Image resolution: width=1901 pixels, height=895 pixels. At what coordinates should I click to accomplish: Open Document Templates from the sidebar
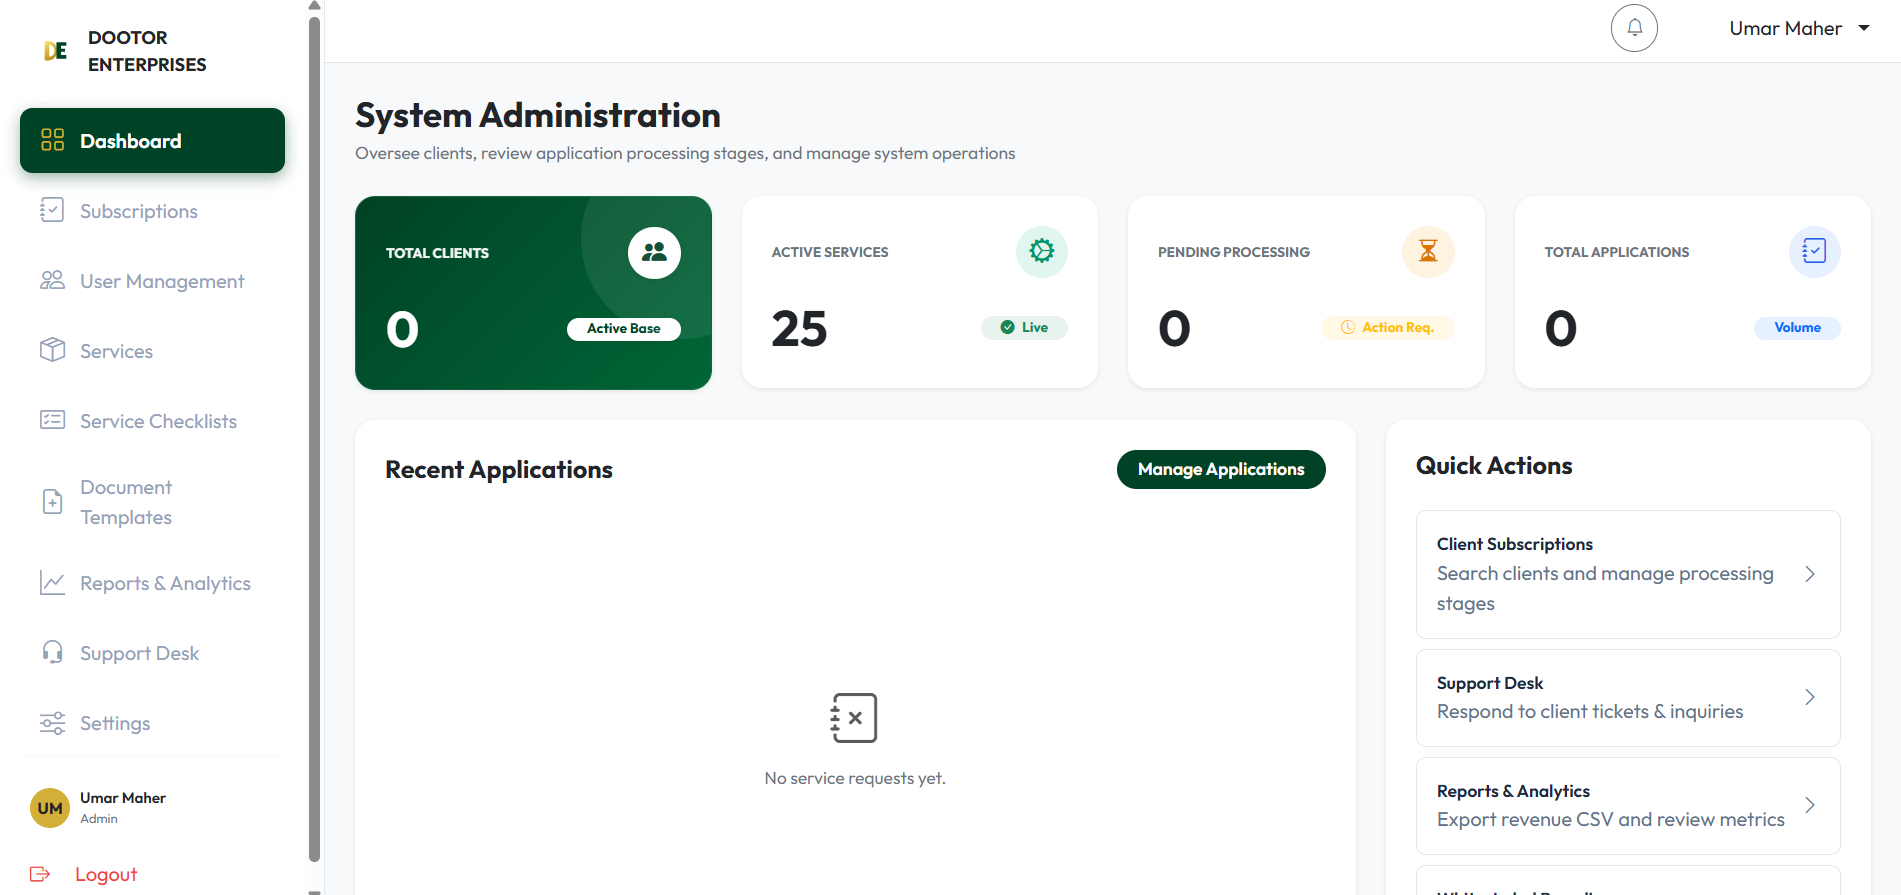(x=152, y=502)
